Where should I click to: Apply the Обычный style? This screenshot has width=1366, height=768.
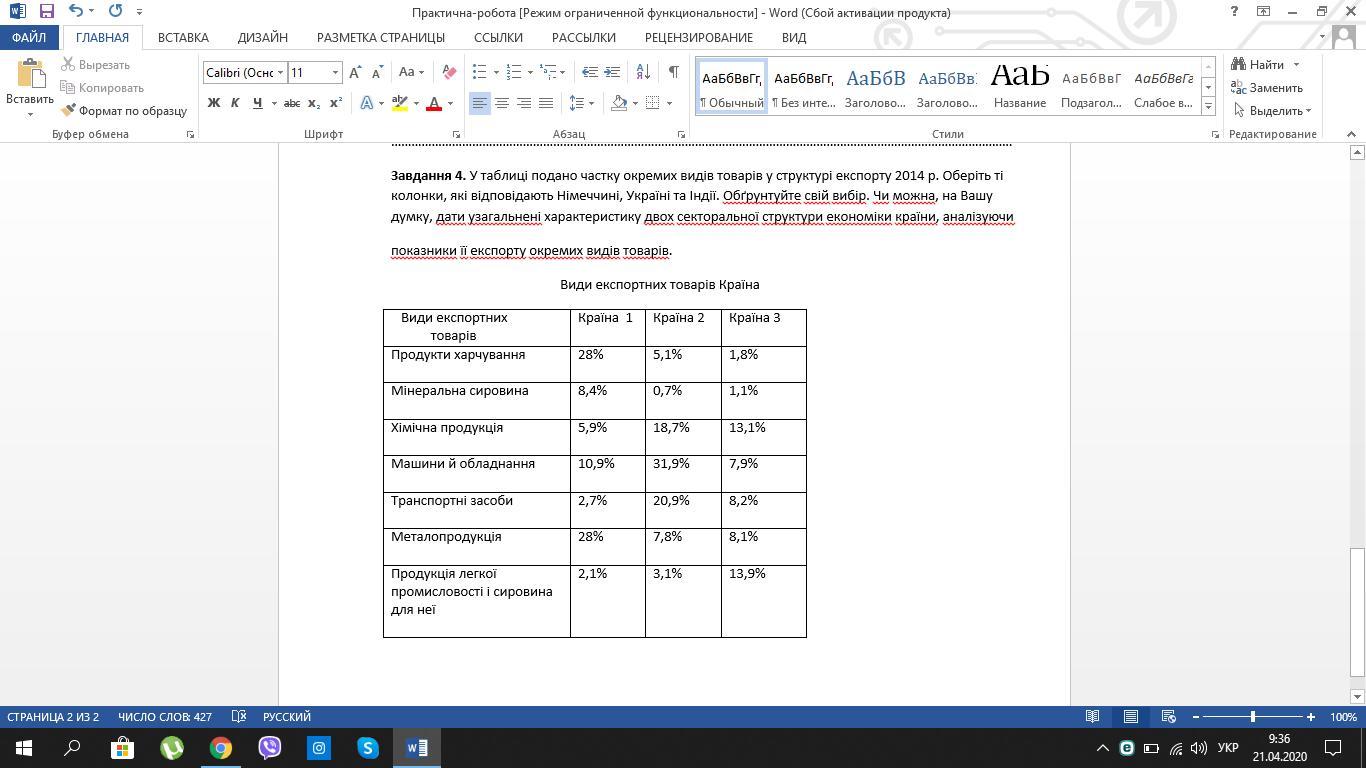click(731, 87)
